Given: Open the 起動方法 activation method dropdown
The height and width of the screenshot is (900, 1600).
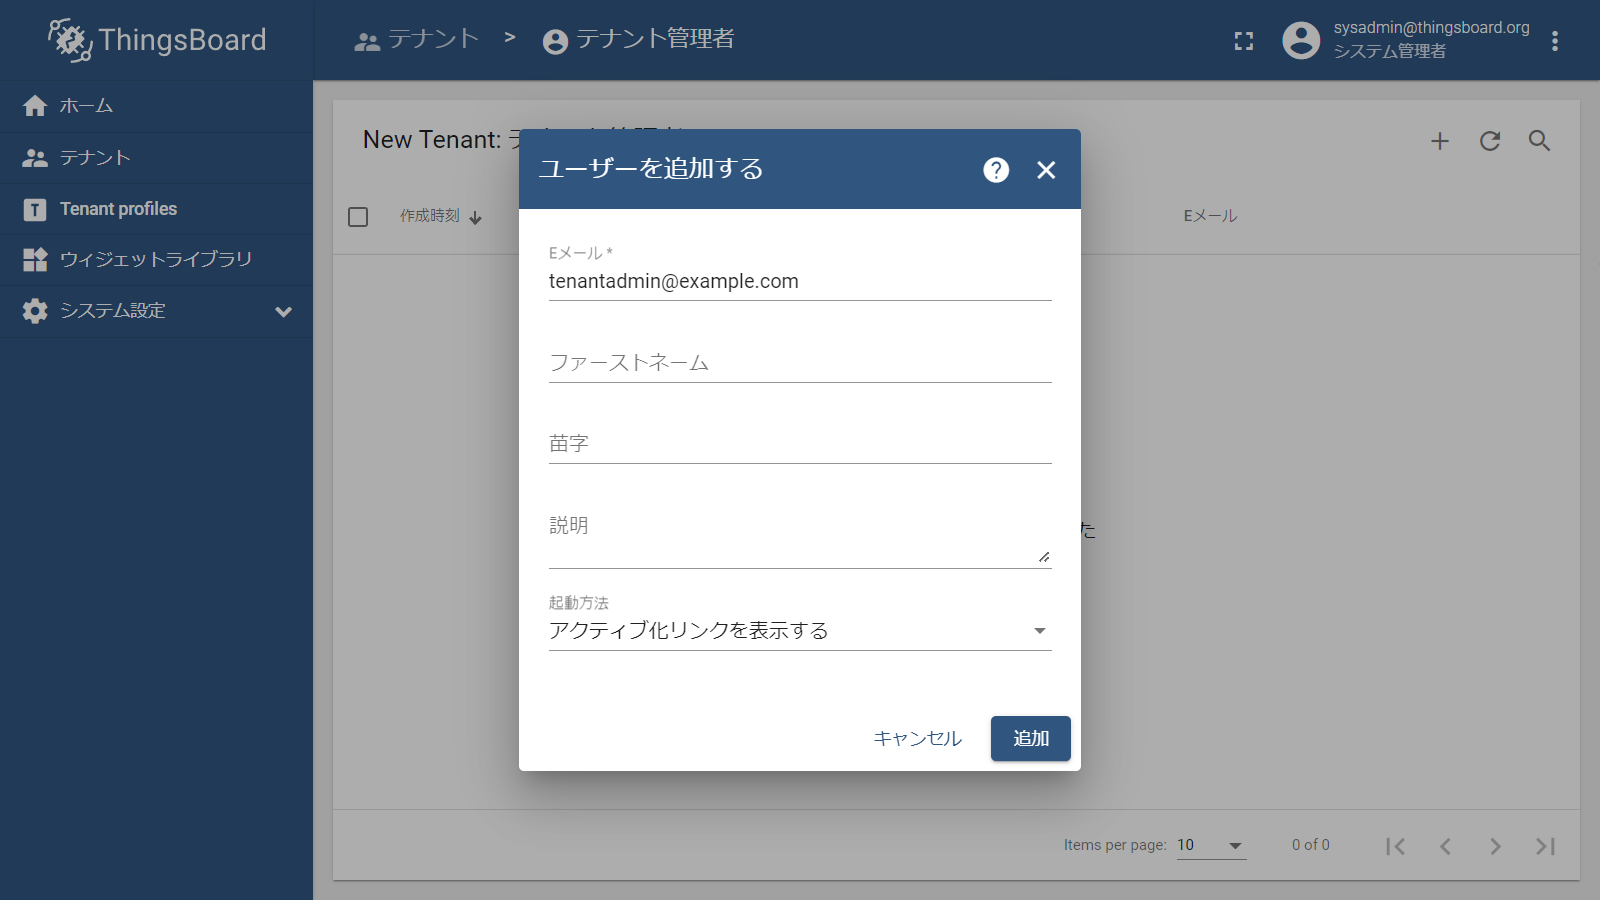Looking at the screenshot, I should [x=799, y=631].
